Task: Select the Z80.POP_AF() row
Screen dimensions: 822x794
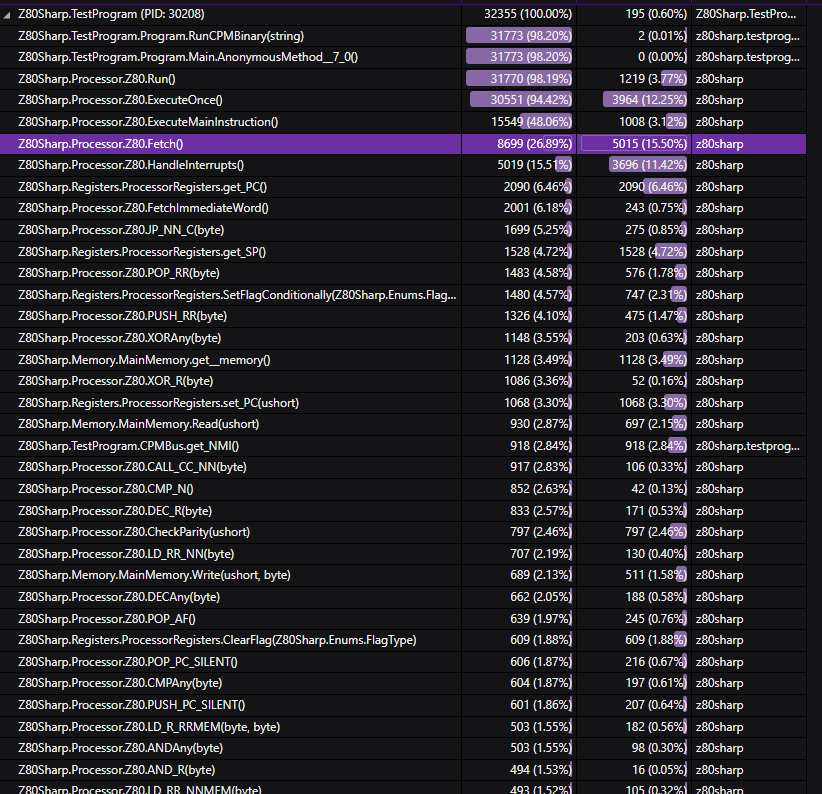Action: point(403,618)
